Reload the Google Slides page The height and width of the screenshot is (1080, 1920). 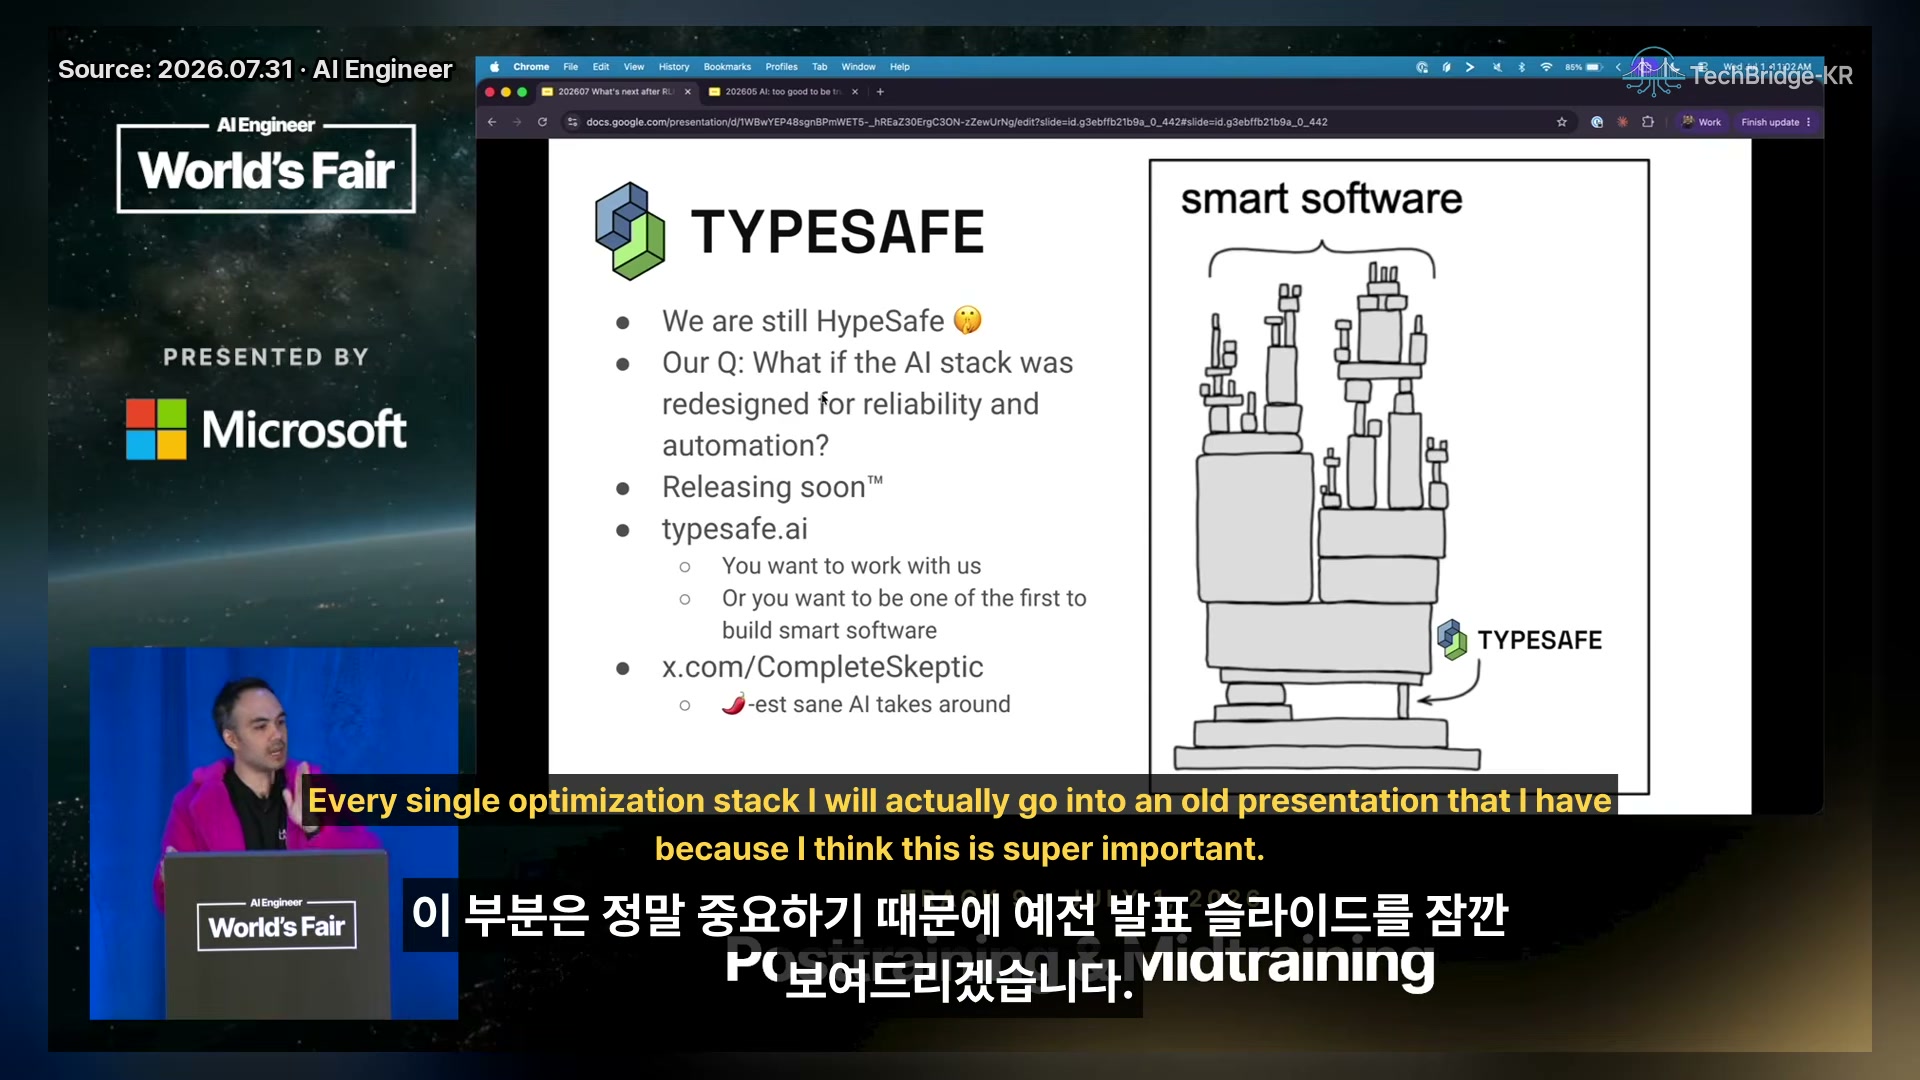[542, 122]
